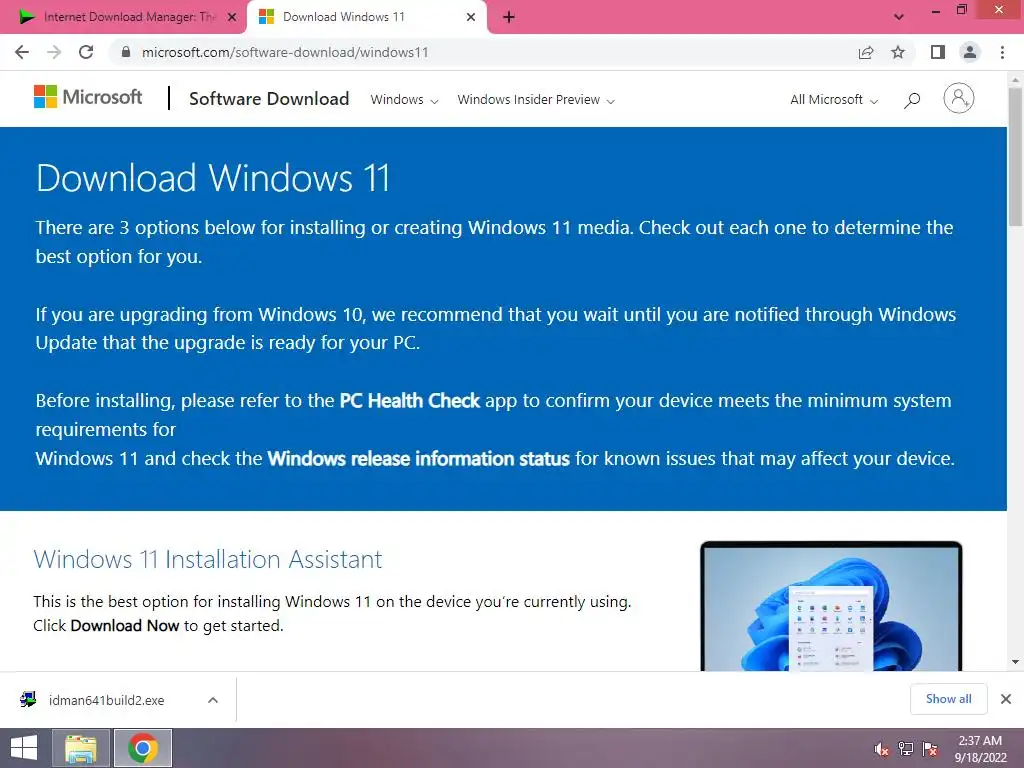Image resolution: width=1024 pixels, height=768 pixels.
Task: Click the muted volume tray icon
Action: (x=882, y=749)
